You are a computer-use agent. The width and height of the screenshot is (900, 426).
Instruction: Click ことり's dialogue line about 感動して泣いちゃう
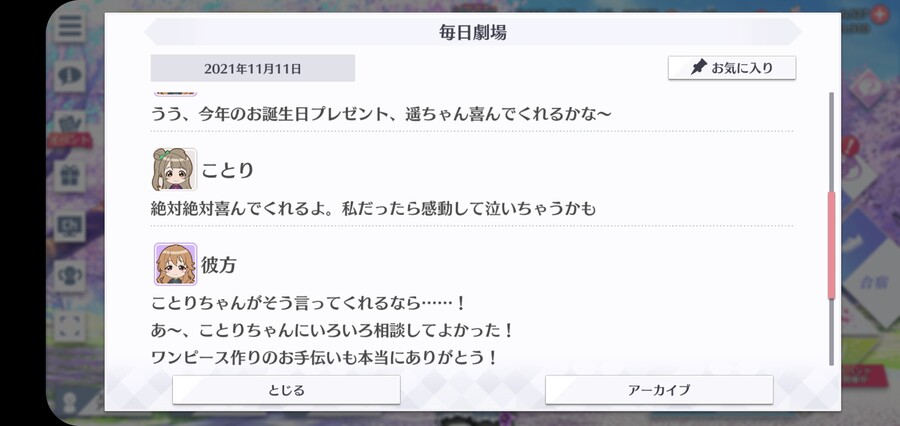click(373, 209)
